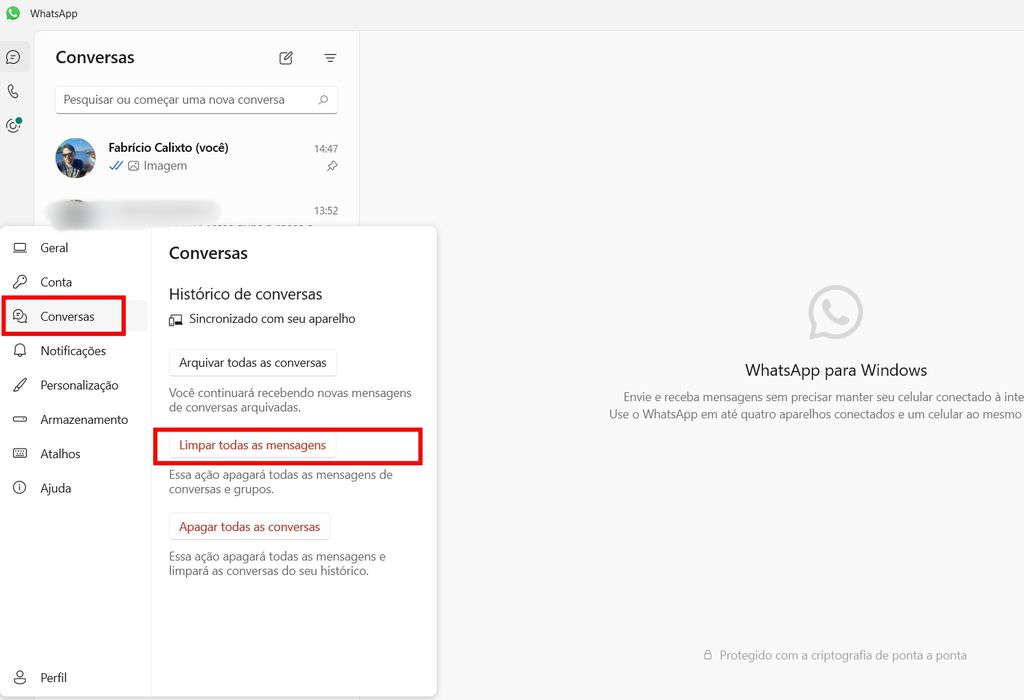Screen dimensions: 1024x700
Task: Start a new chat
Action: coord(286,58)
